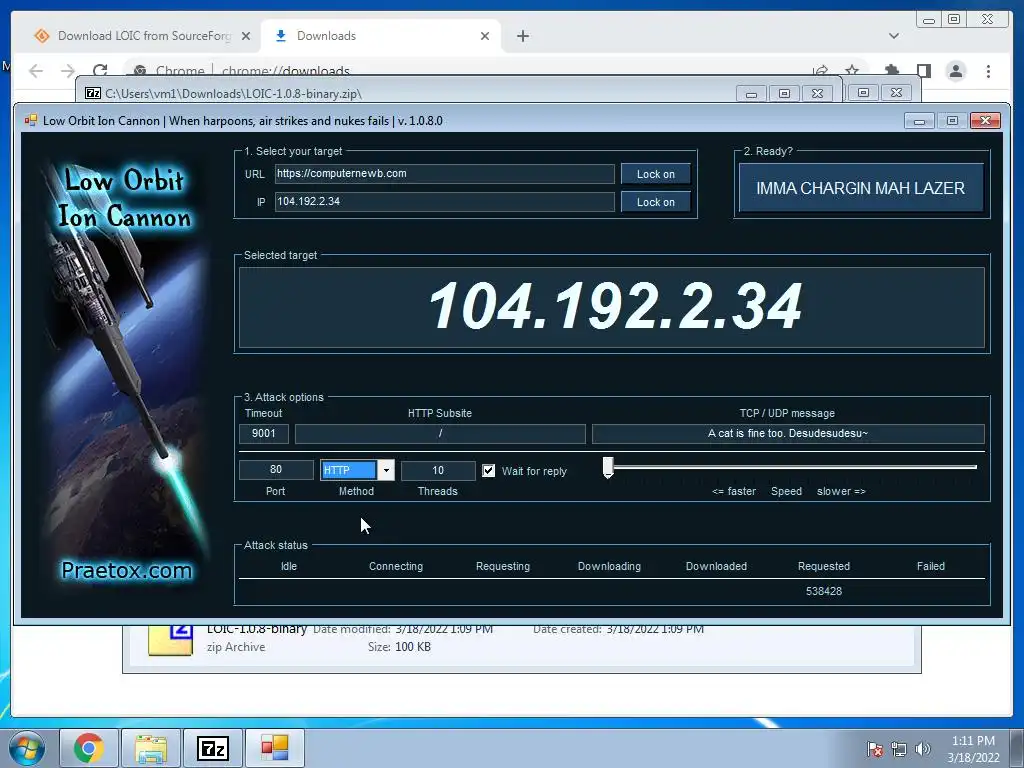Image resolution: width=1024 pixels, height=768 pixels.
Task: Click the URL target input field
Action: [x=444, y=174]
